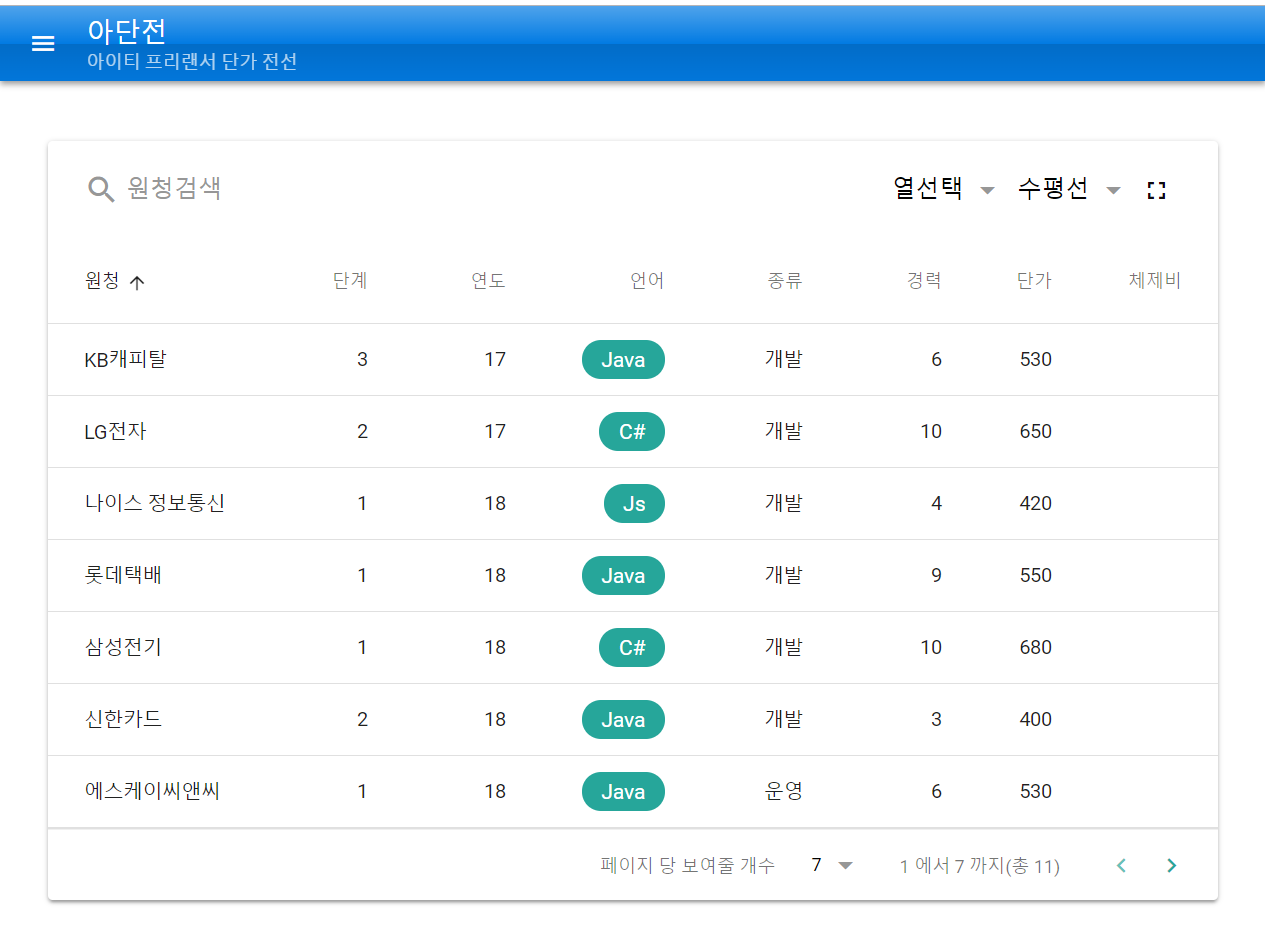Click the 아단전 app title

[x=126, y=31]
